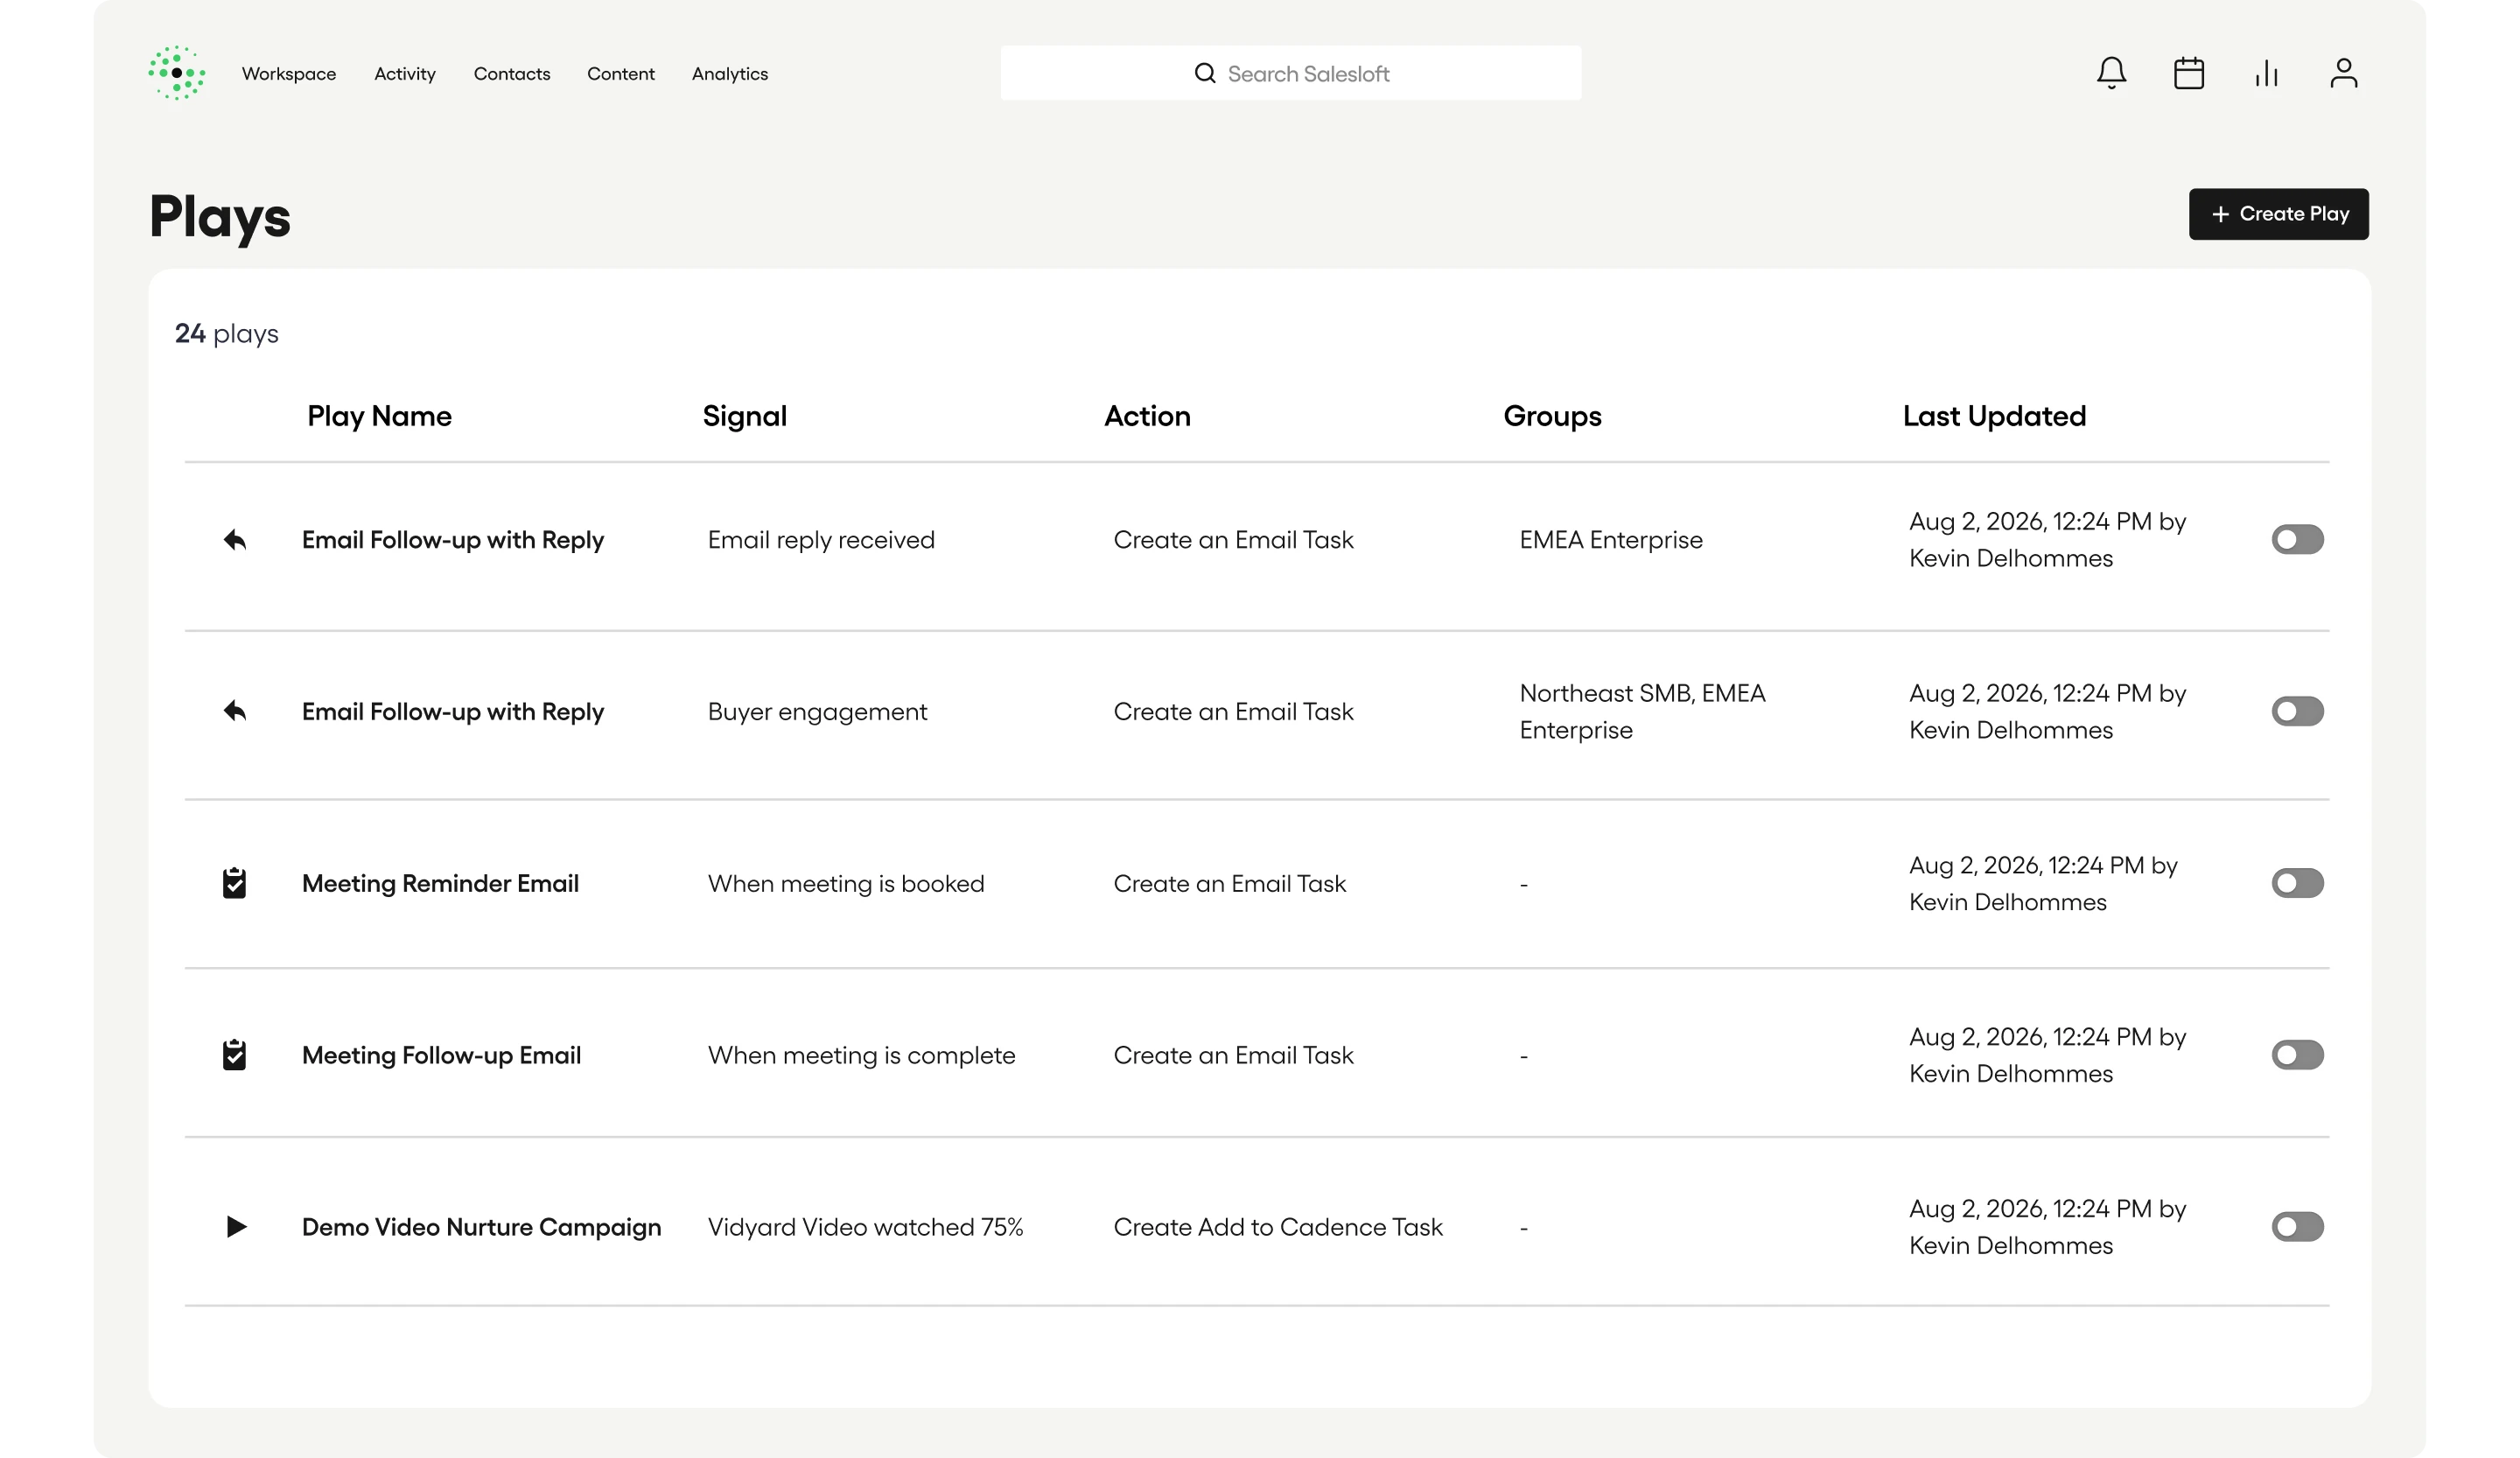
Task: Click "Create Add to Cadence Task" action
Action: click(1278, 1227)
